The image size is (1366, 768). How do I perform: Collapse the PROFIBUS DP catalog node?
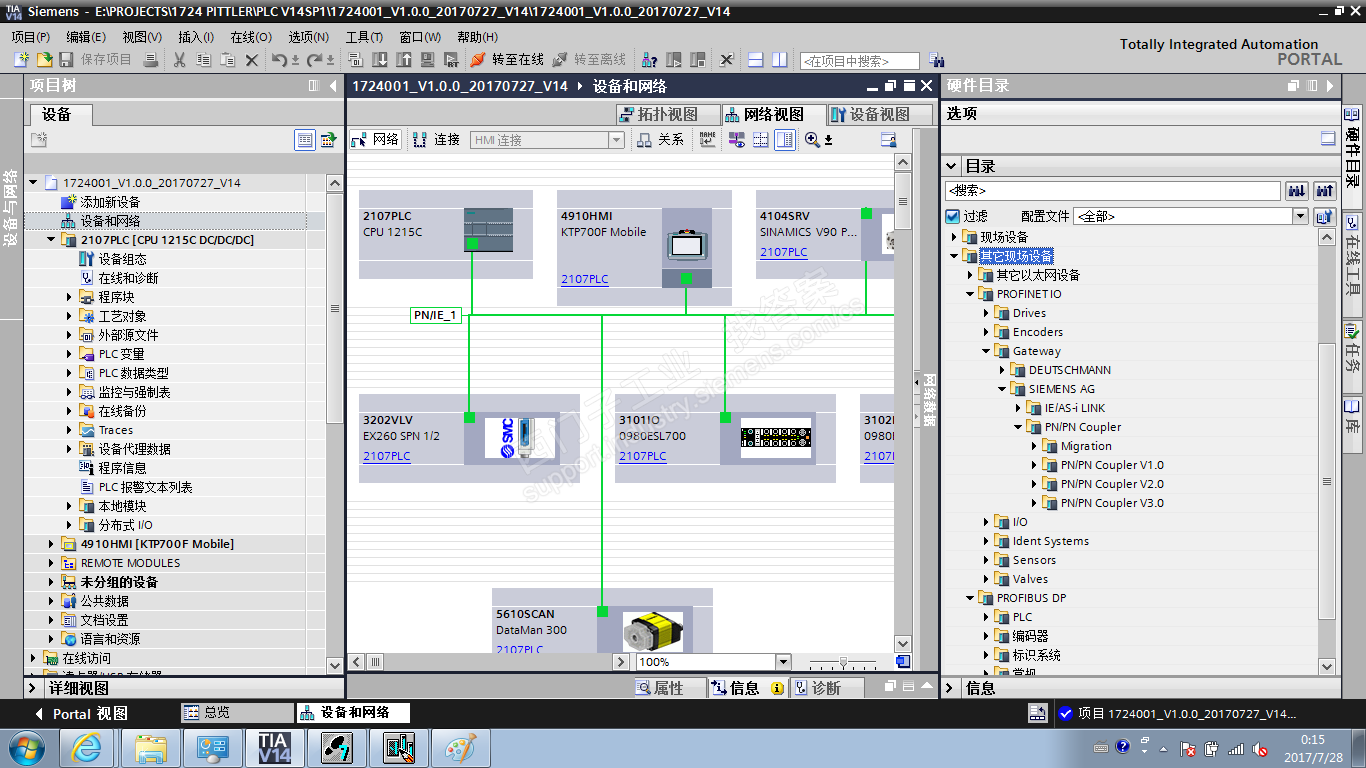coord(970,598)
